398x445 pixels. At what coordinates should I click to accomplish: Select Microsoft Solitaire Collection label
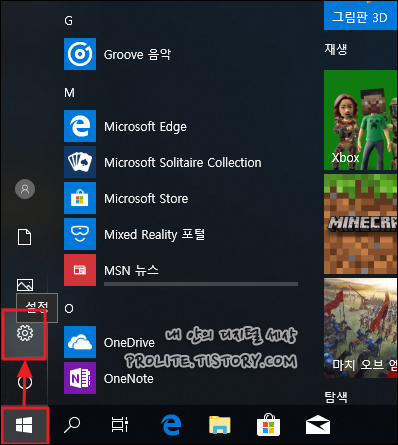(x=183, y=163)
